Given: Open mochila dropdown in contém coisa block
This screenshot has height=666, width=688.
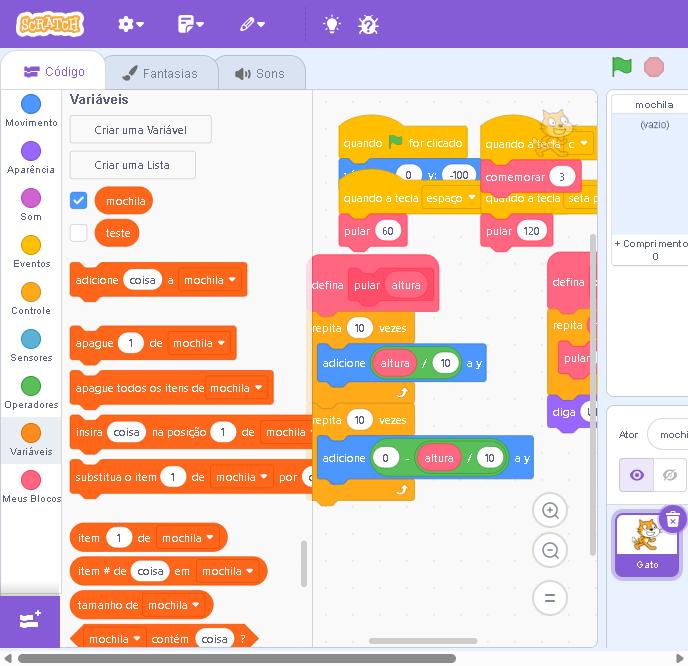Looking at the screenshot, I should [115, 639].
